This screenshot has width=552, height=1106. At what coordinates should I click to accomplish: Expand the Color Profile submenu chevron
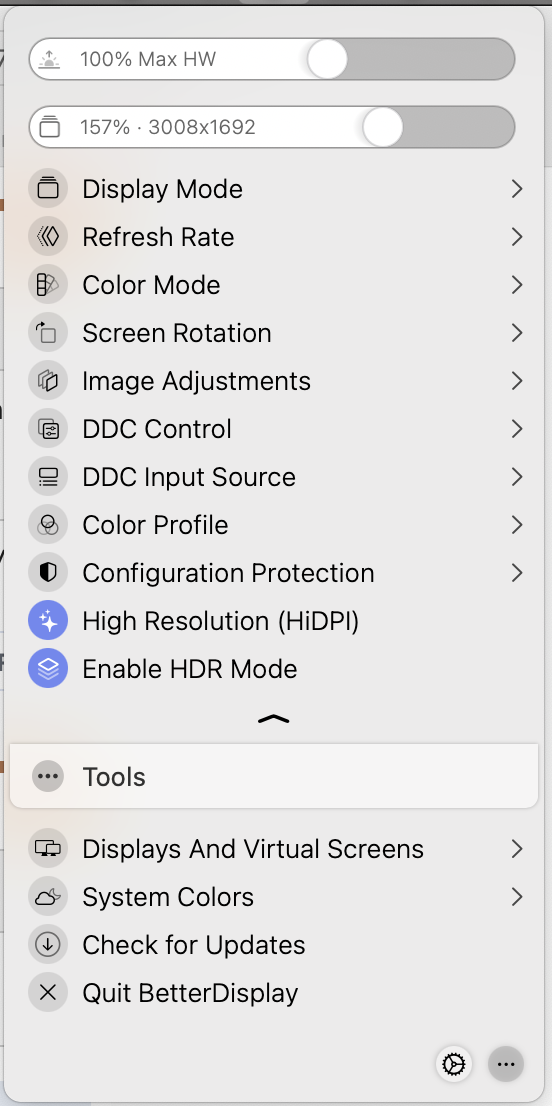[x=517, y=525]
